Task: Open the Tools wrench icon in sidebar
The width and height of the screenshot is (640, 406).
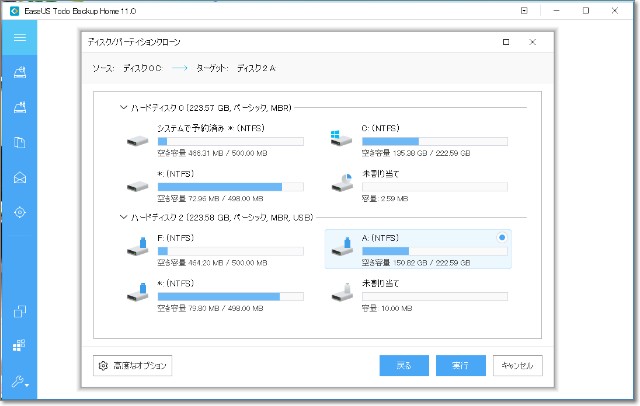Action: click(x=16, y=382)
